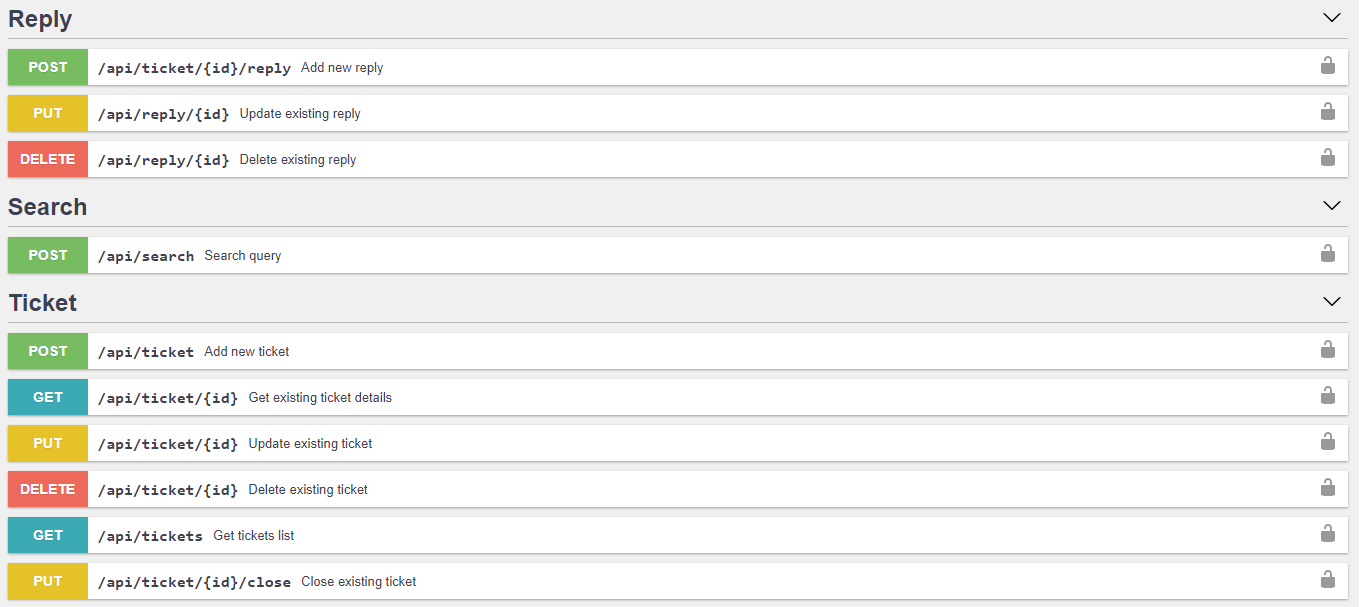Image resolution: width=1360 pixels, height=607 pixels.
Task: Expand the GET /api/tickets endpoint
Action: point(678,535)
